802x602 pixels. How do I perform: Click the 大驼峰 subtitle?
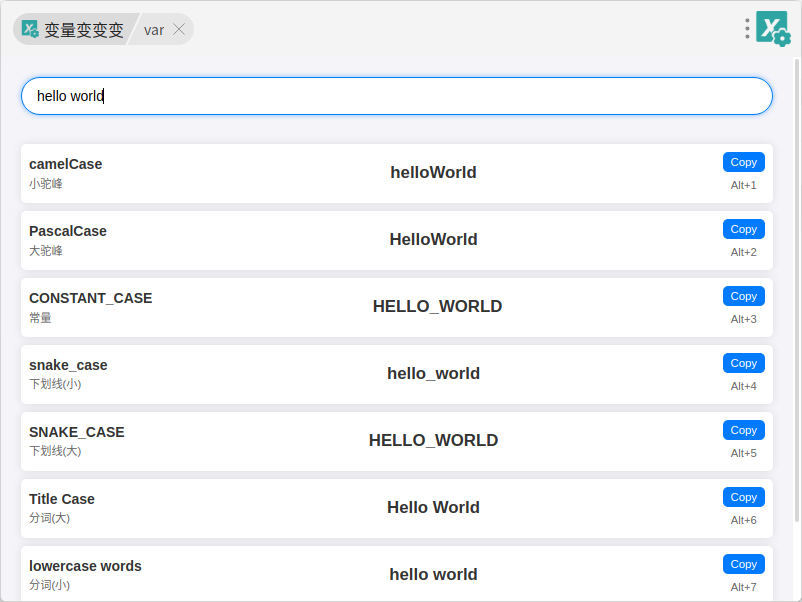(x=46, y=251)
